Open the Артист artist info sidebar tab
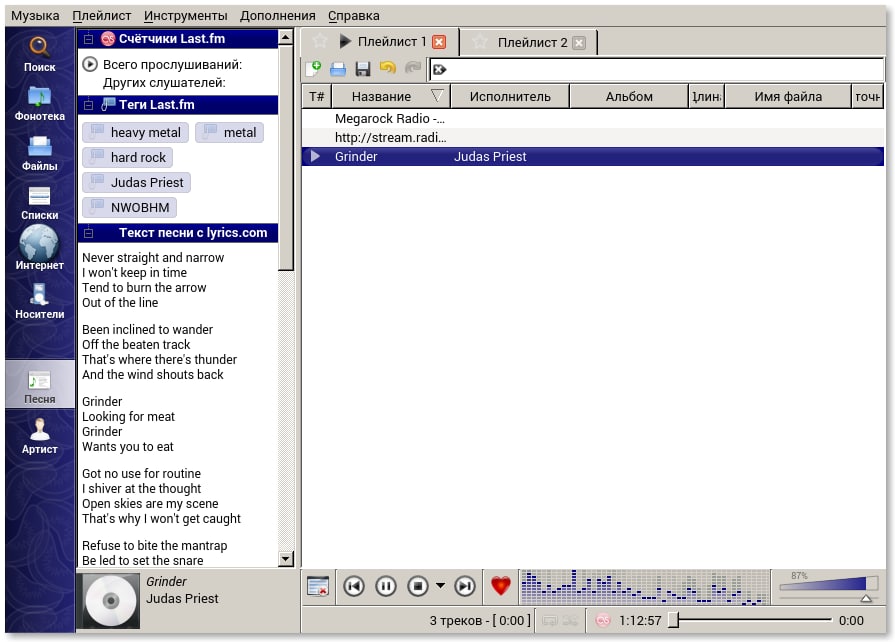Screen dimensions: 895x642 39,436
